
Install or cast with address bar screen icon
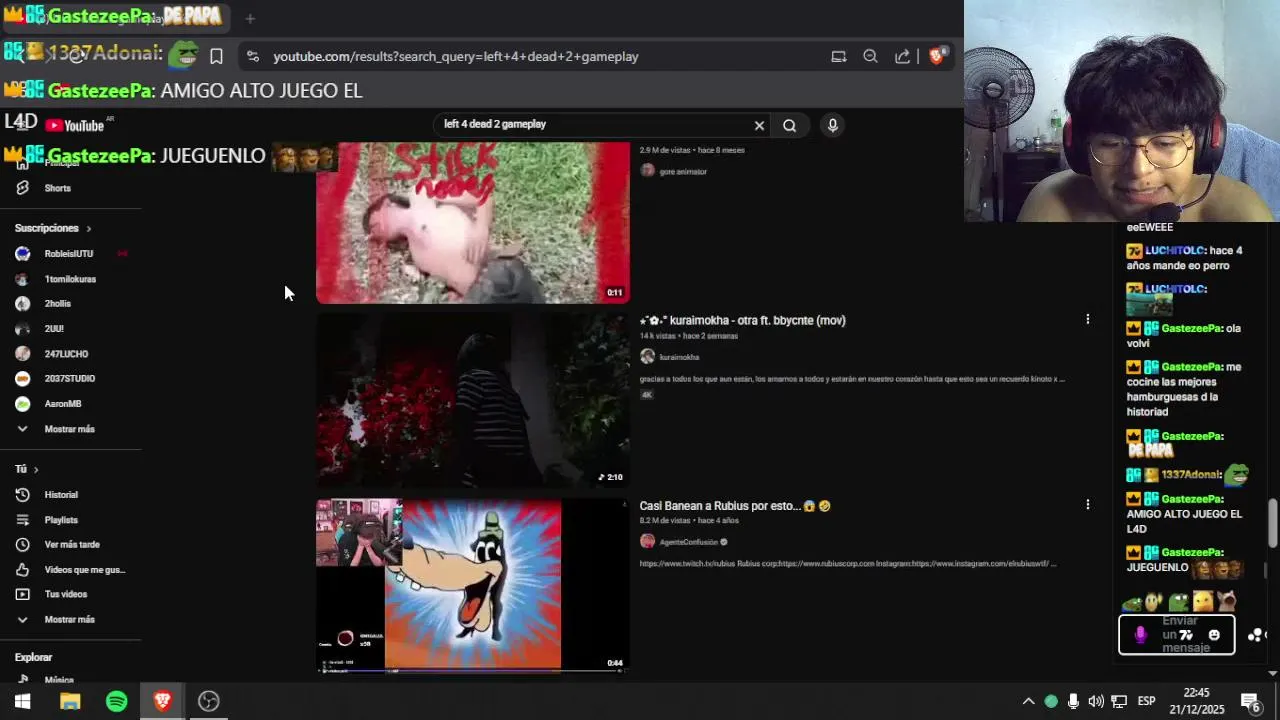(x=839, y=57)
